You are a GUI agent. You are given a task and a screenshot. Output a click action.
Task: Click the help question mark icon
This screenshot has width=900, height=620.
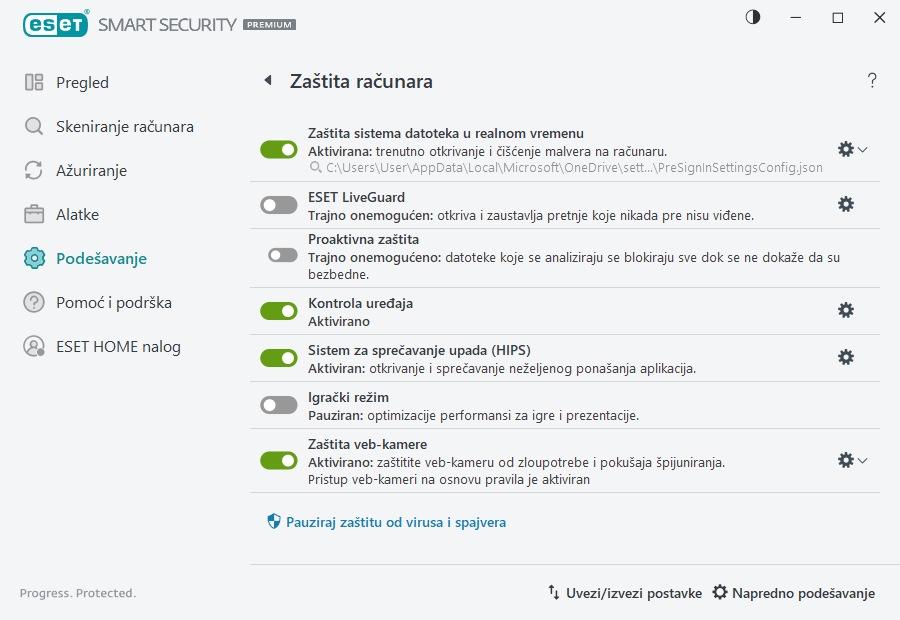click(x=871, y=80)
